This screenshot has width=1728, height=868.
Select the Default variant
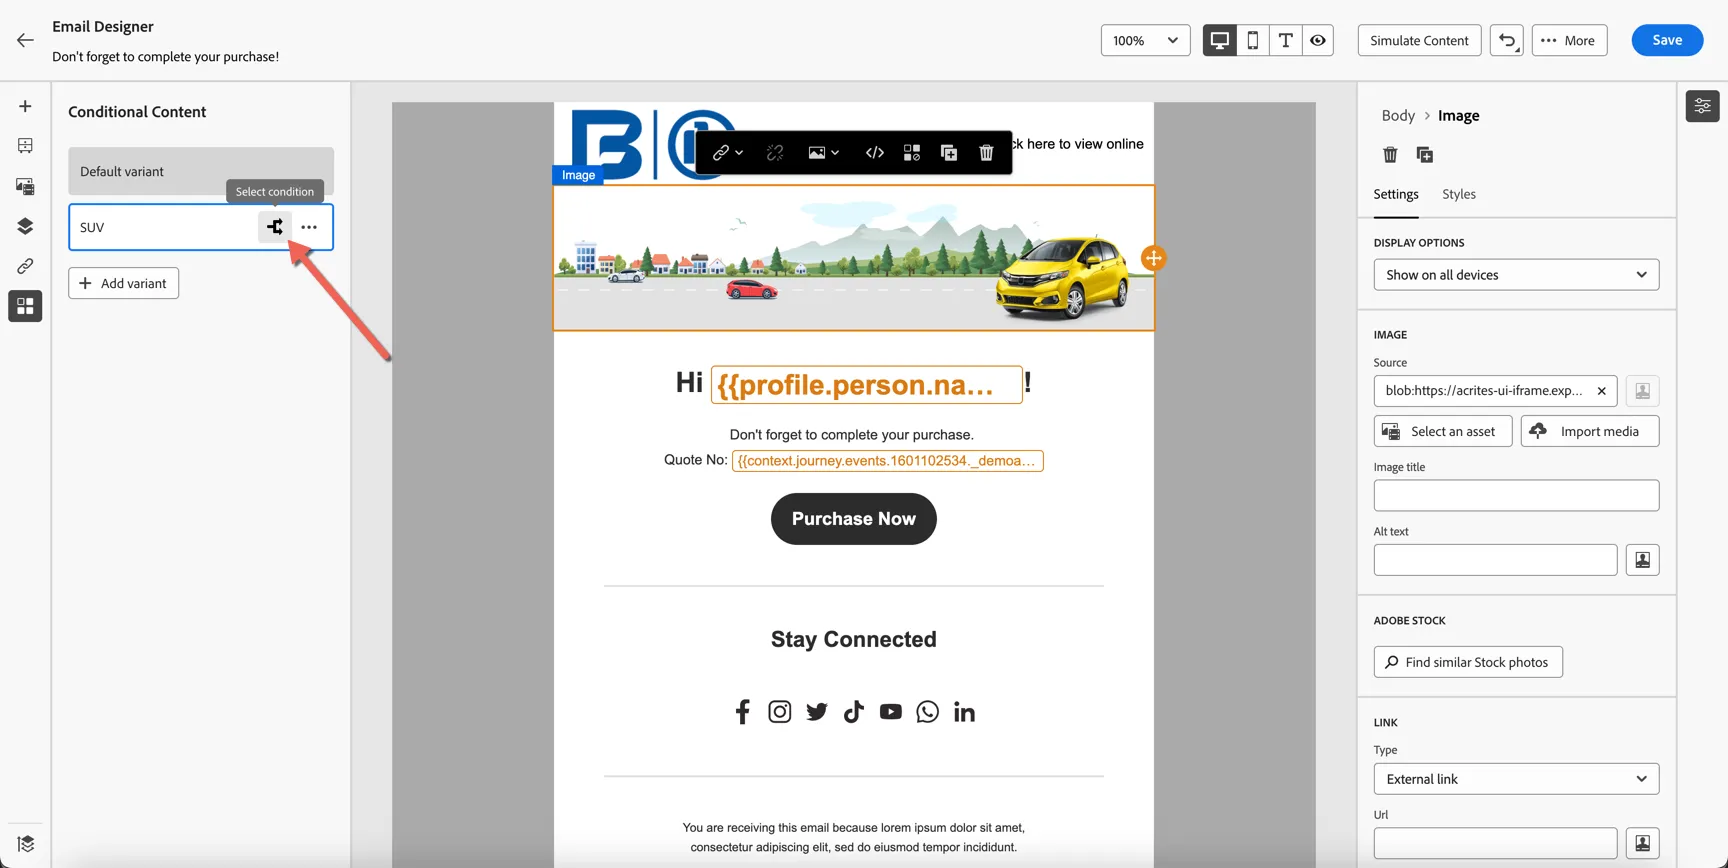(201, 171)
